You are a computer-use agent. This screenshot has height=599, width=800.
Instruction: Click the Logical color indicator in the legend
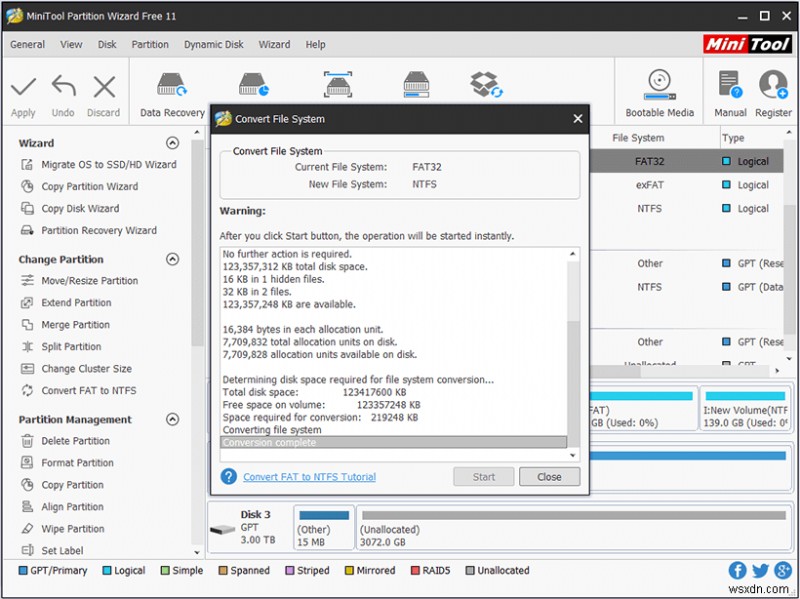click(104, 570)
